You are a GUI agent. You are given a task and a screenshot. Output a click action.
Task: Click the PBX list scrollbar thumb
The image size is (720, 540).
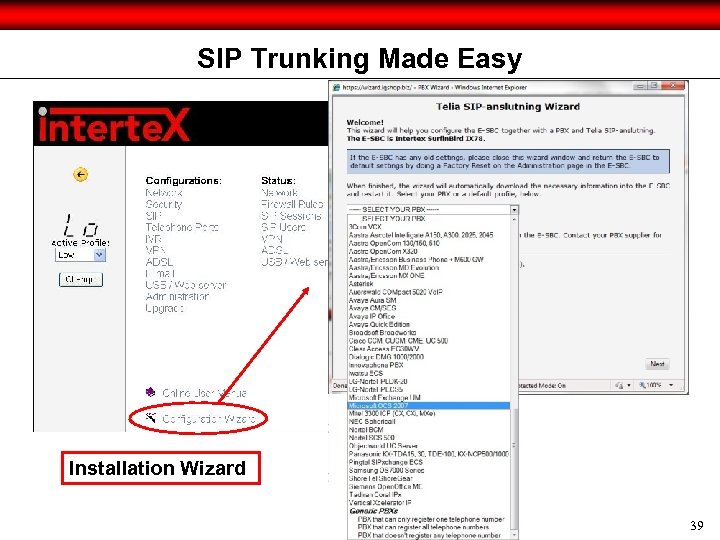coord(514,468)
